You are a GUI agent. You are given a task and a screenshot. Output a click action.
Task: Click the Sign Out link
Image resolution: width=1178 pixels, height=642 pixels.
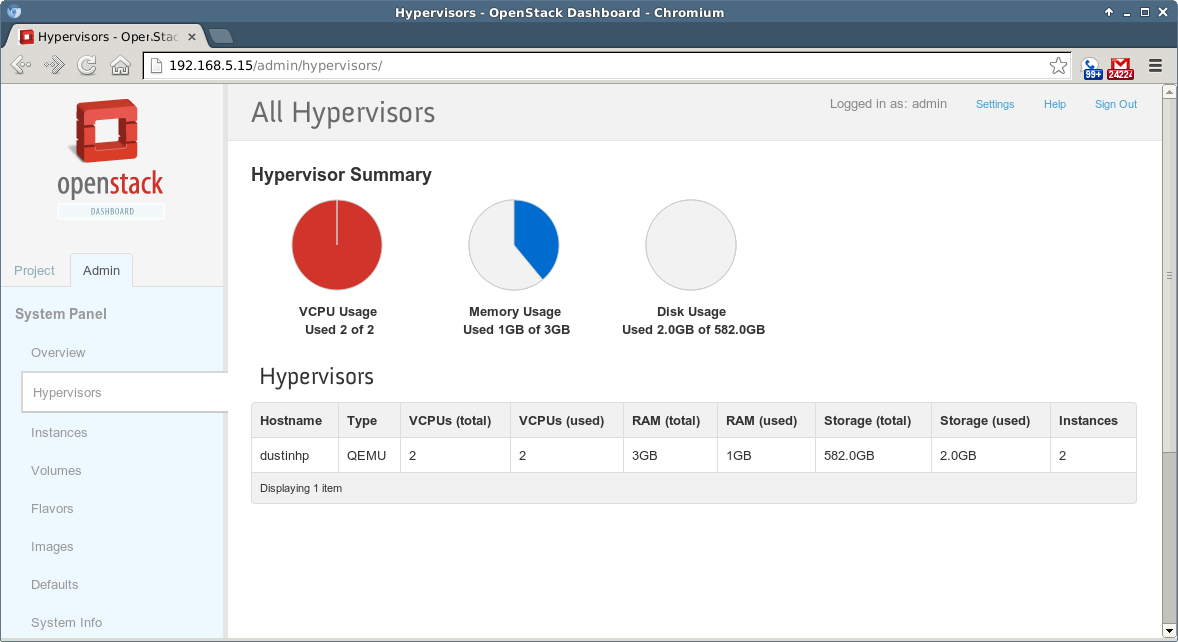(x=1115, y=104)
